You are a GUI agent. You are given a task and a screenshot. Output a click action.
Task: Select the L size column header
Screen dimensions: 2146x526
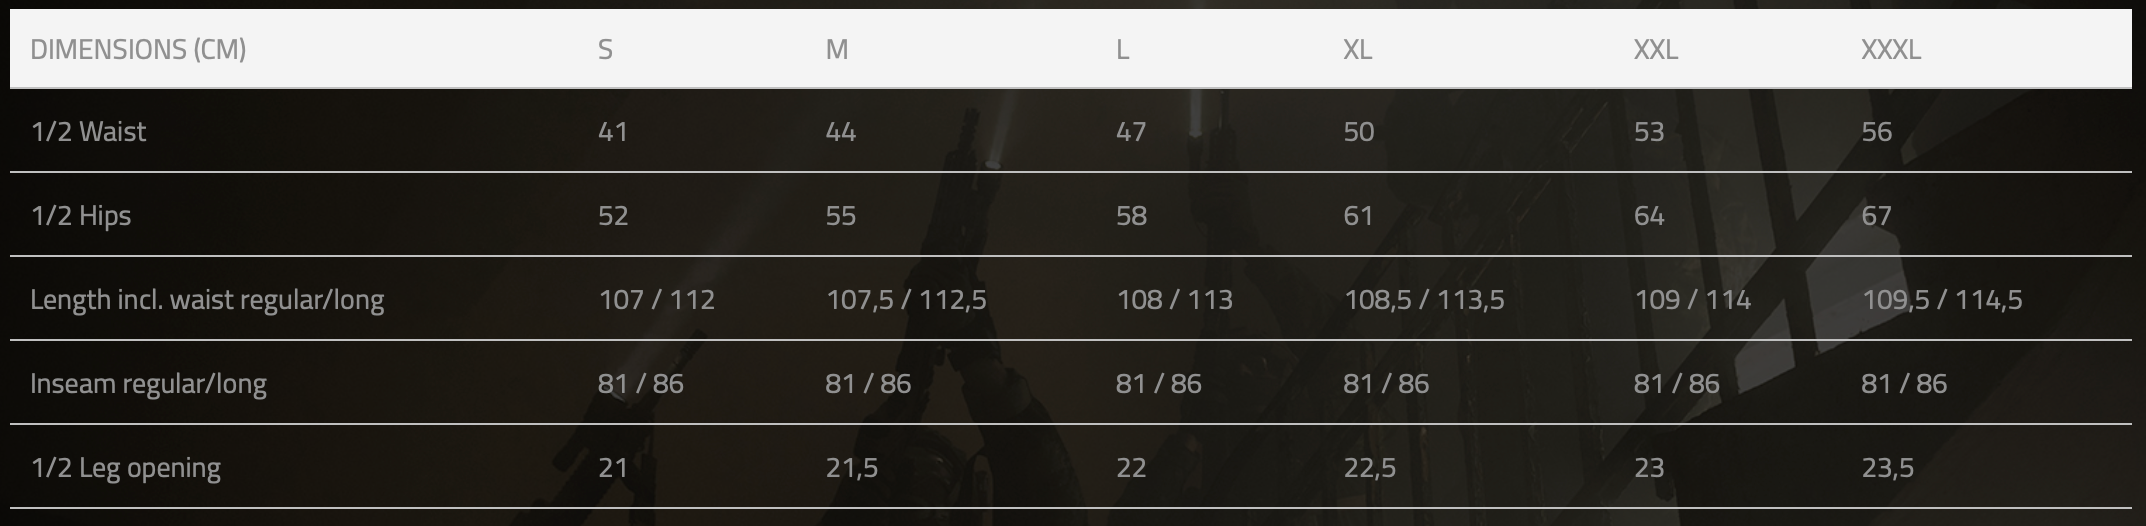pos(1122,49)
